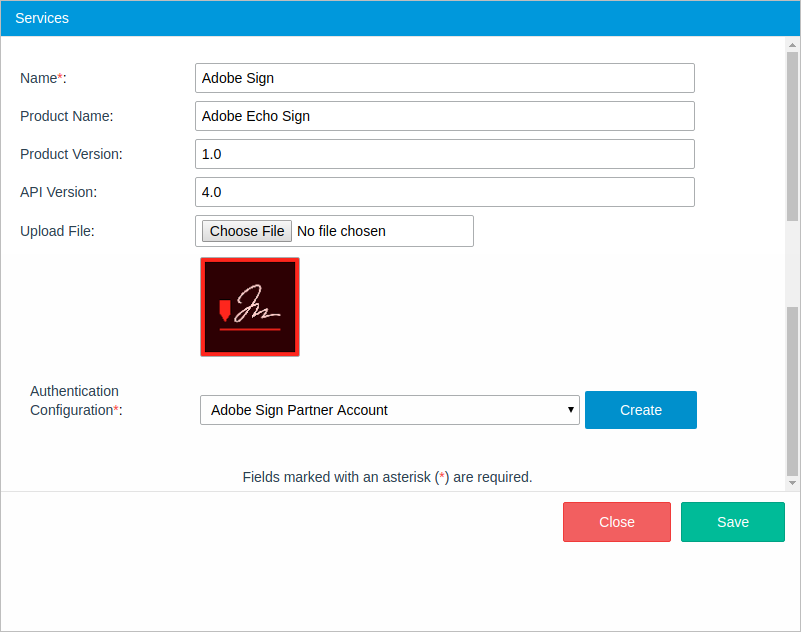
Task: Focus the Name field containing Adobe Sign
Action: 444,78
